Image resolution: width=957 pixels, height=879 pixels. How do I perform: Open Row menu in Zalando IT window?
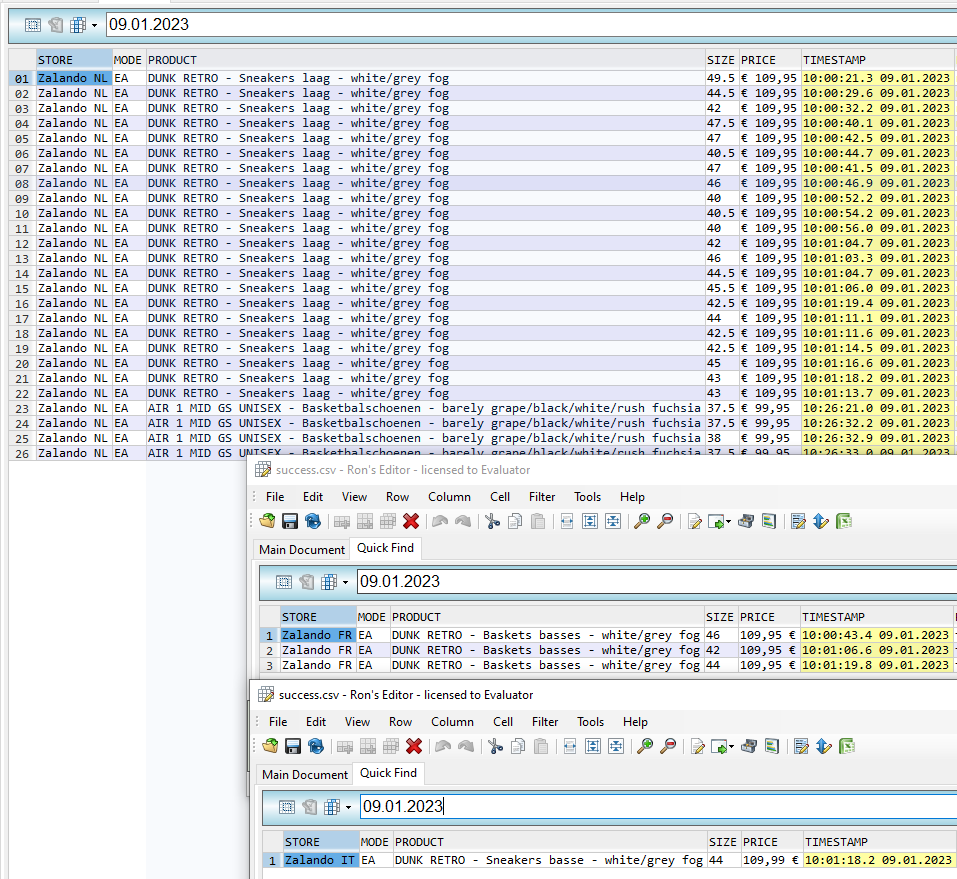400,722
